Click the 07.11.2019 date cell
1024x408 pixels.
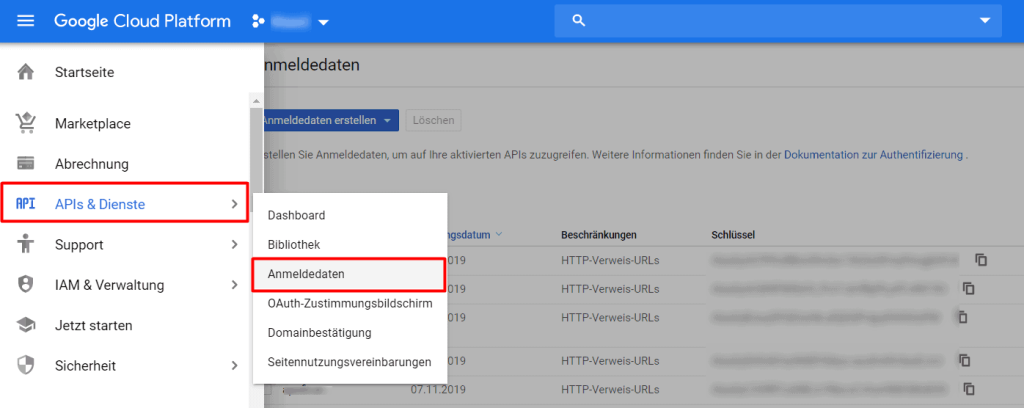[x=438, y=390]
